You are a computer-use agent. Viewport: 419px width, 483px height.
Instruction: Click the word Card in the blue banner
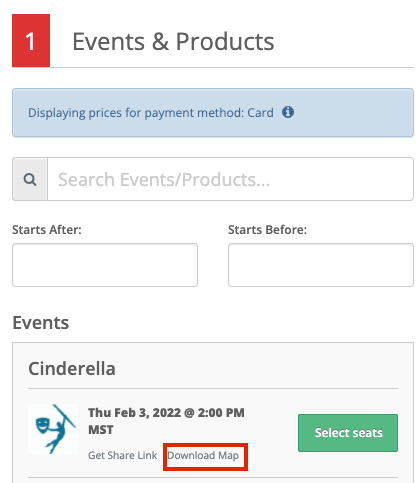coord(260,113)
